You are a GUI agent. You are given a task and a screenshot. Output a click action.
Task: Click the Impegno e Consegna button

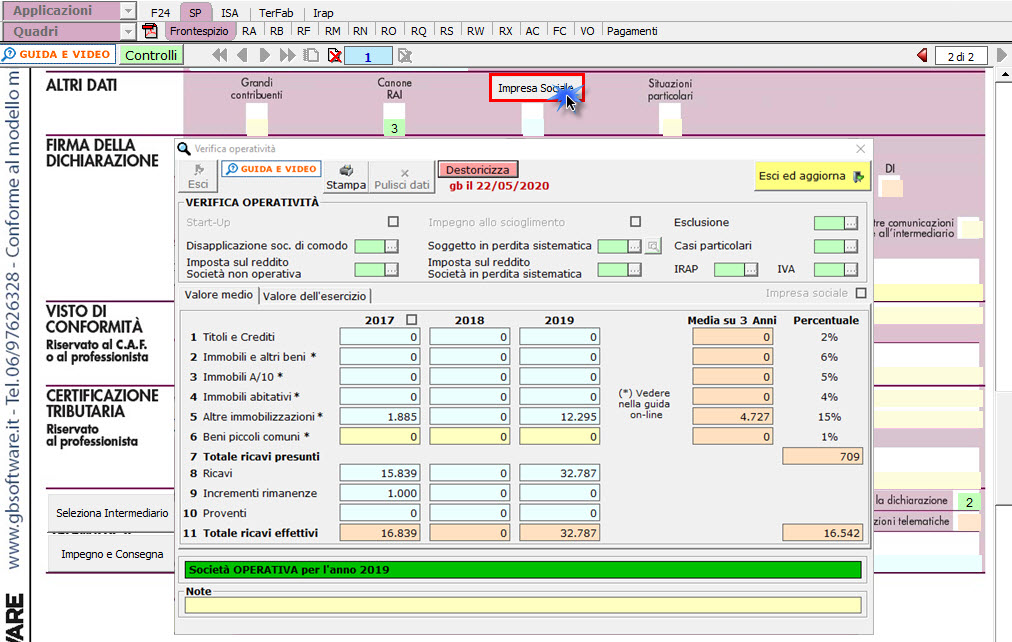(x=112, y=554)
